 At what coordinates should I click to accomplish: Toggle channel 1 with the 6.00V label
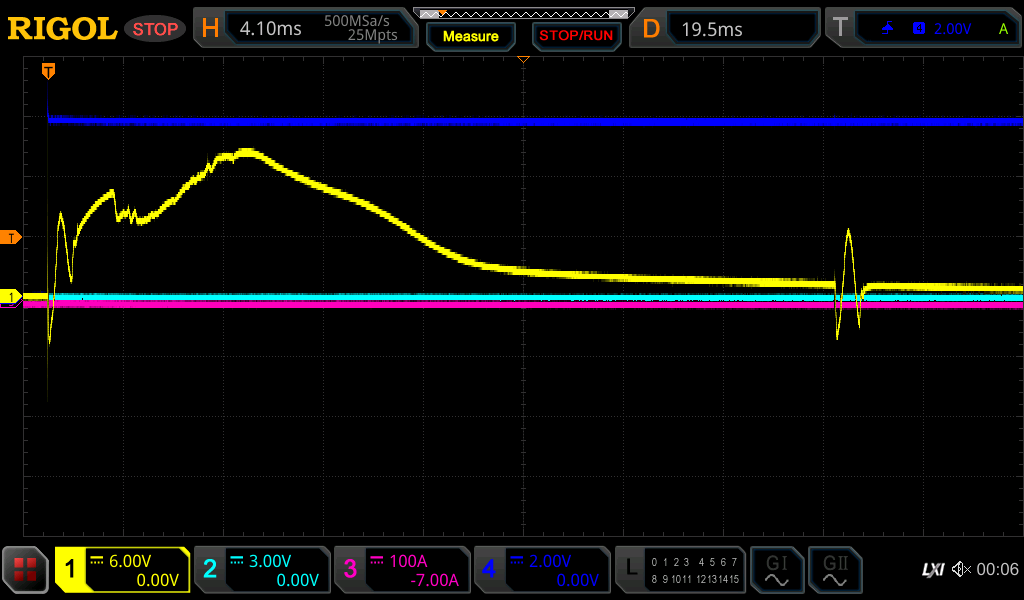[122, 570]
